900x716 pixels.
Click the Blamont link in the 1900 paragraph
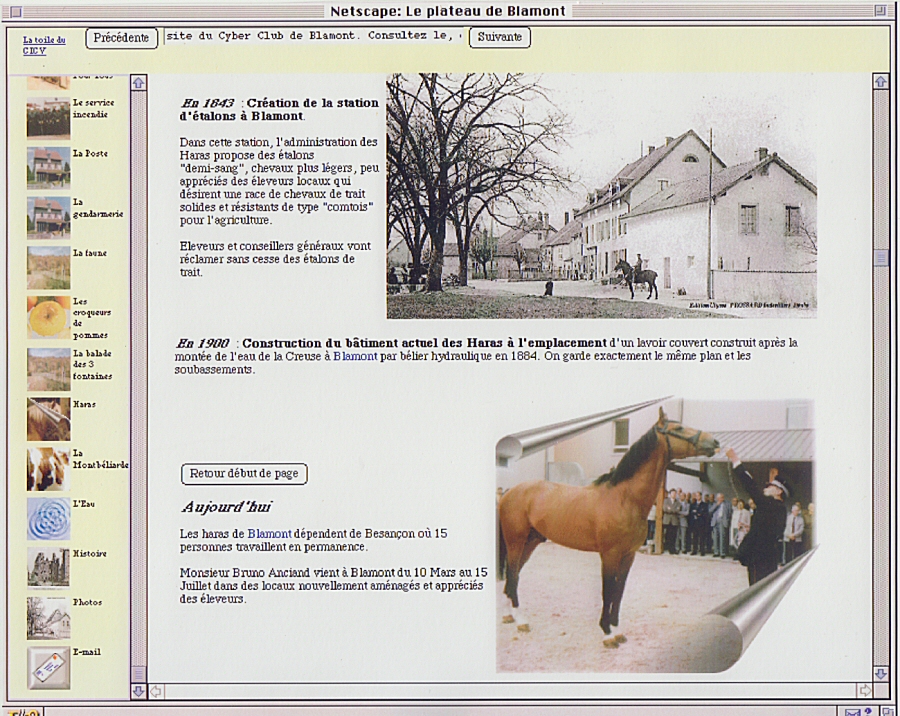[x=355, y=356]
